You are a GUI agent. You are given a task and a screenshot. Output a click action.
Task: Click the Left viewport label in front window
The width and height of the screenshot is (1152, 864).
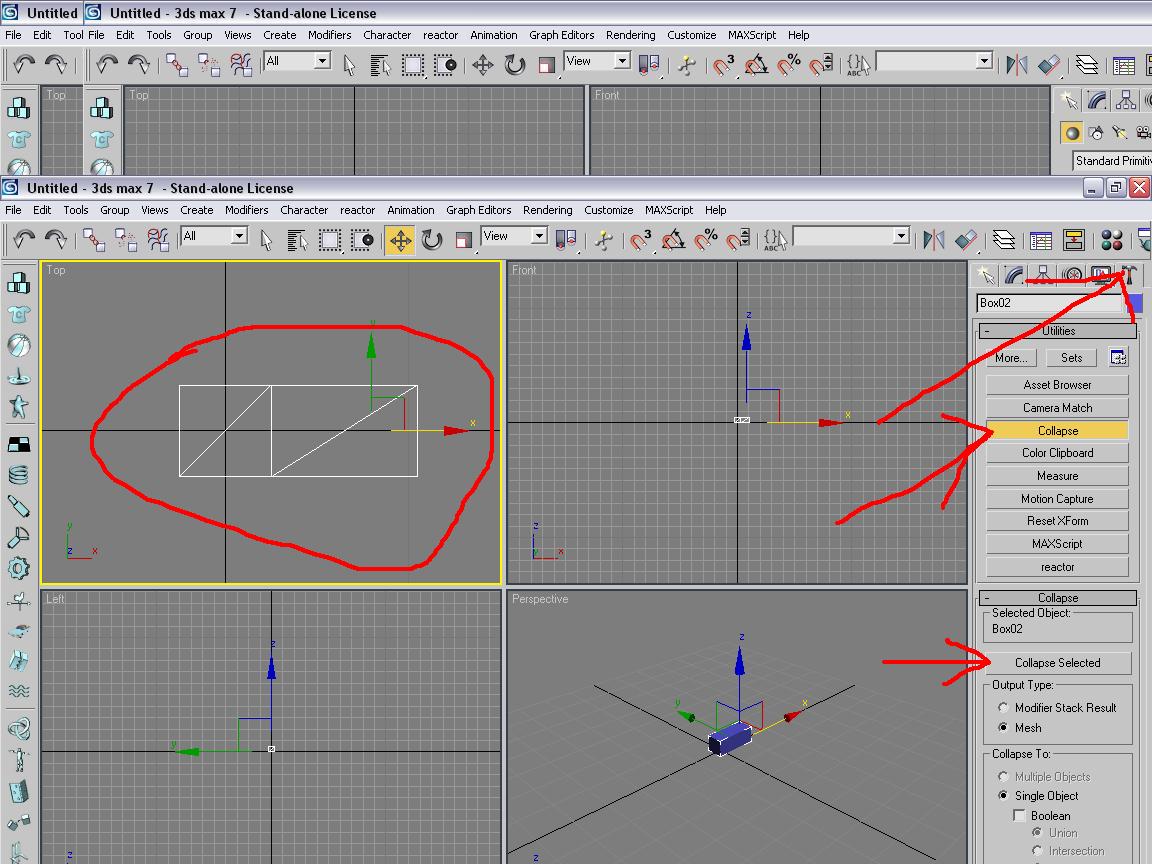tap(55, 599)
